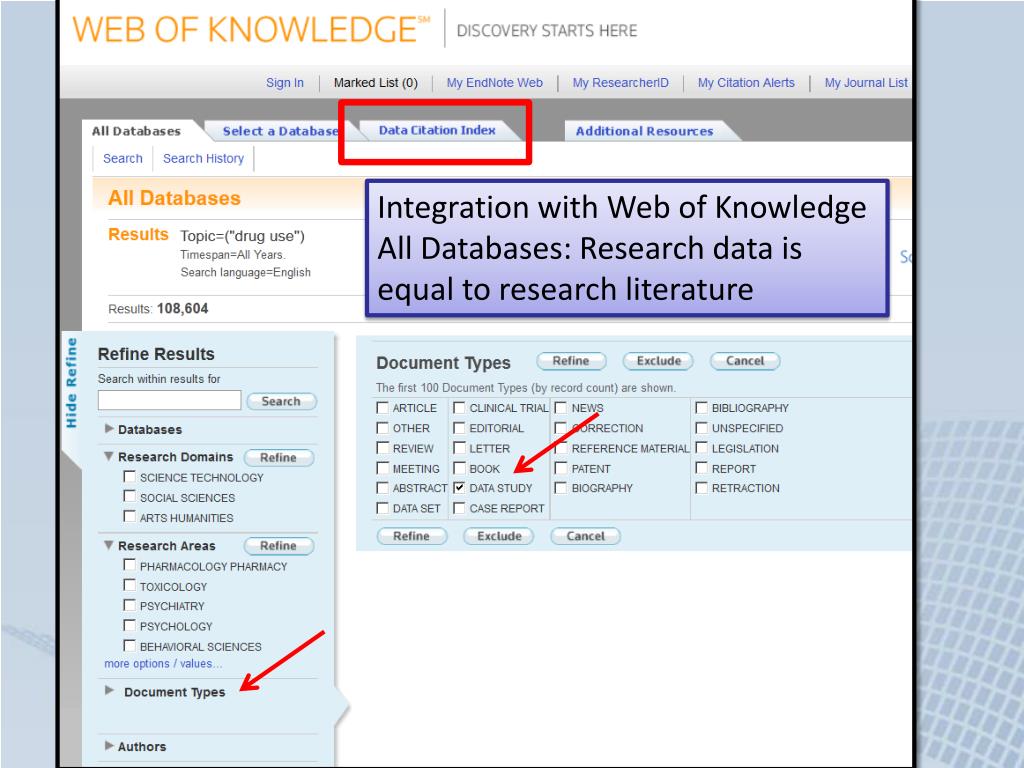
Task: Click the results count 108,604
Action: click(182, 308)
